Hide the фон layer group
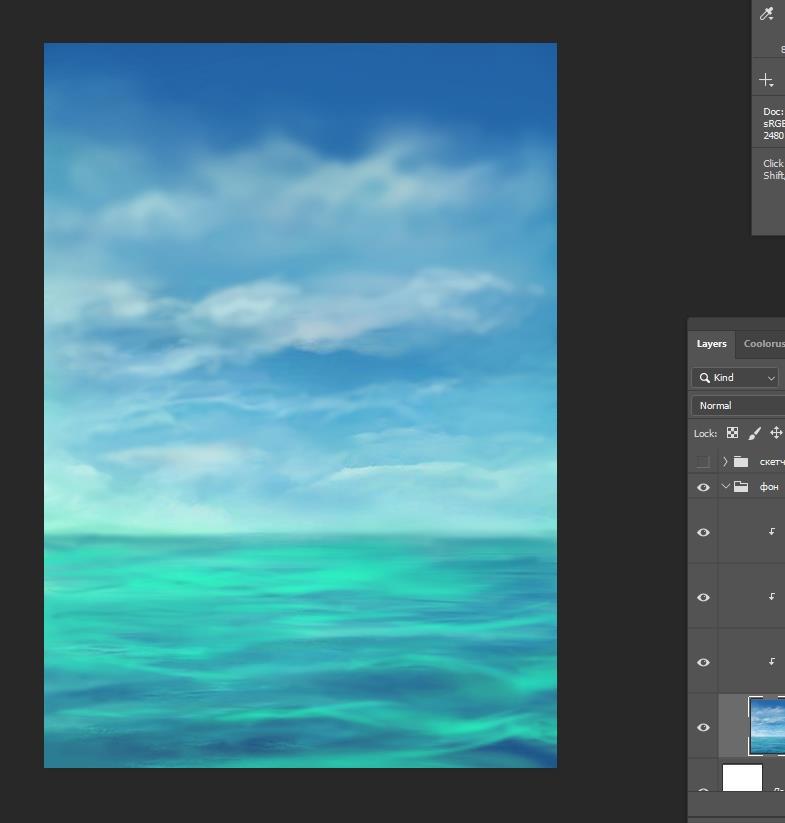Screen dimensions: 785x823 point(703,487)
